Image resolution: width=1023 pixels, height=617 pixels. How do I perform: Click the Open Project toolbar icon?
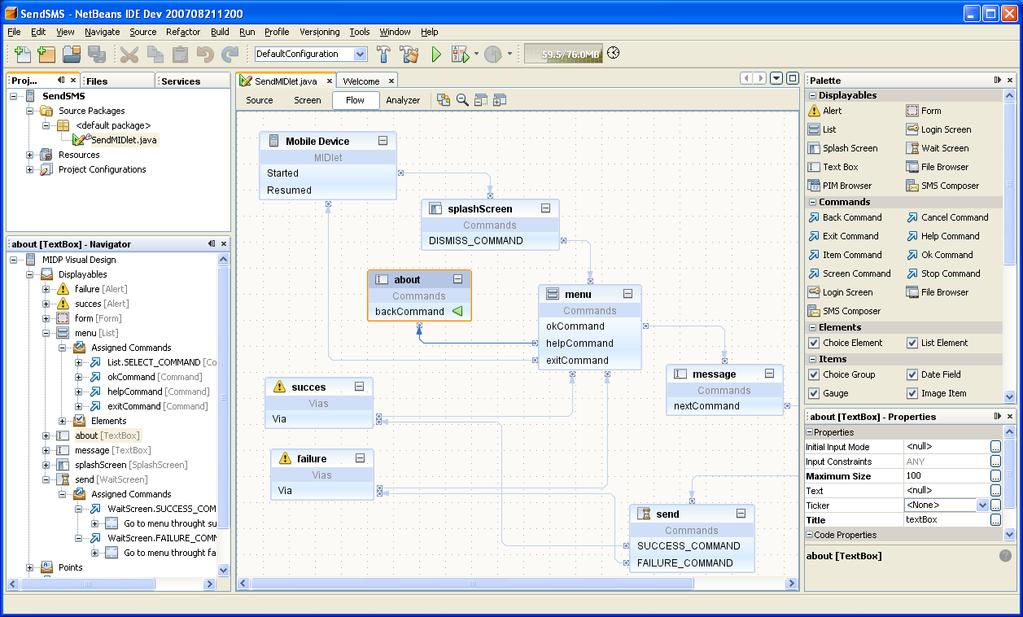(x=72, y=54)
